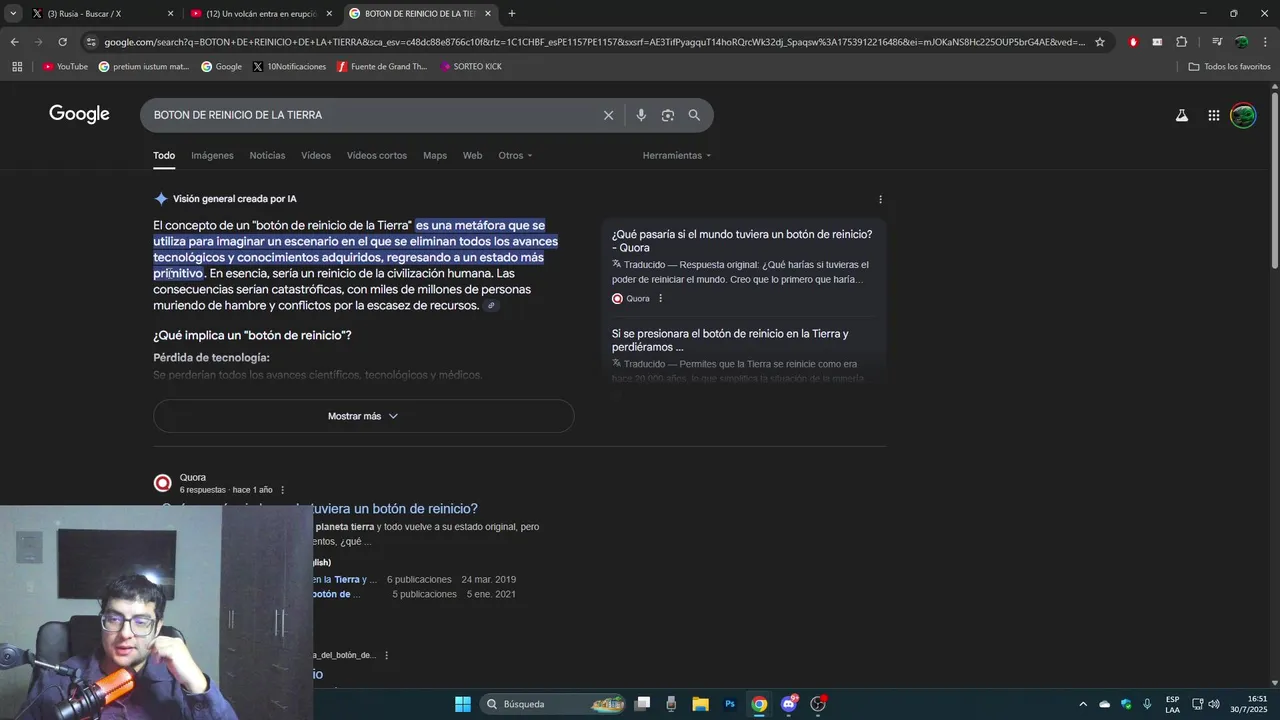Viewport: 1280px width, 720px height.
Task: Select the Videos cortos search tab
Action: (x=377, y=155)
